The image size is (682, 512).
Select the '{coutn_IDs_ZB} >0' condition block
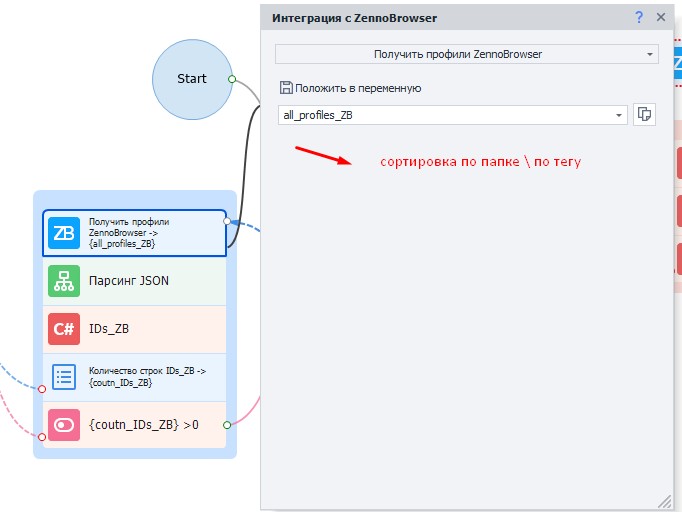coord(134,425)
